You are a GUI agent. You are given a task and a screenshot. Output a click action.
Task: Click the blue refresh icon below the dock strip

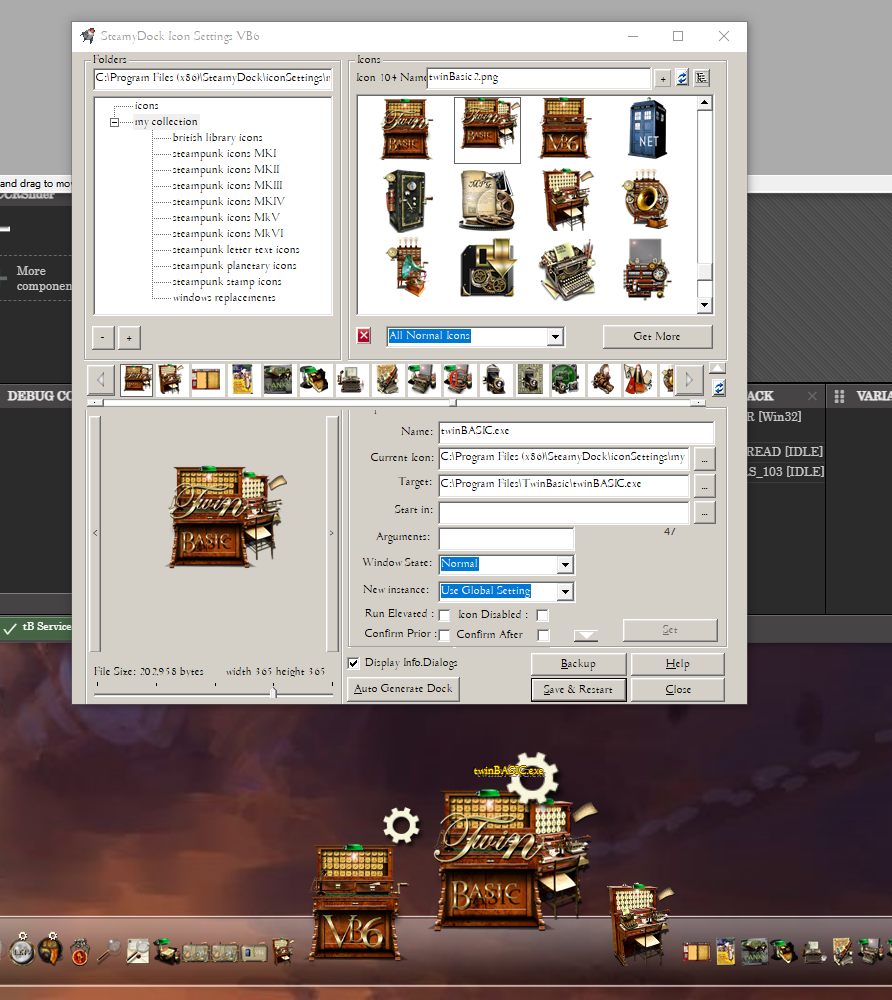click(718, 388)
